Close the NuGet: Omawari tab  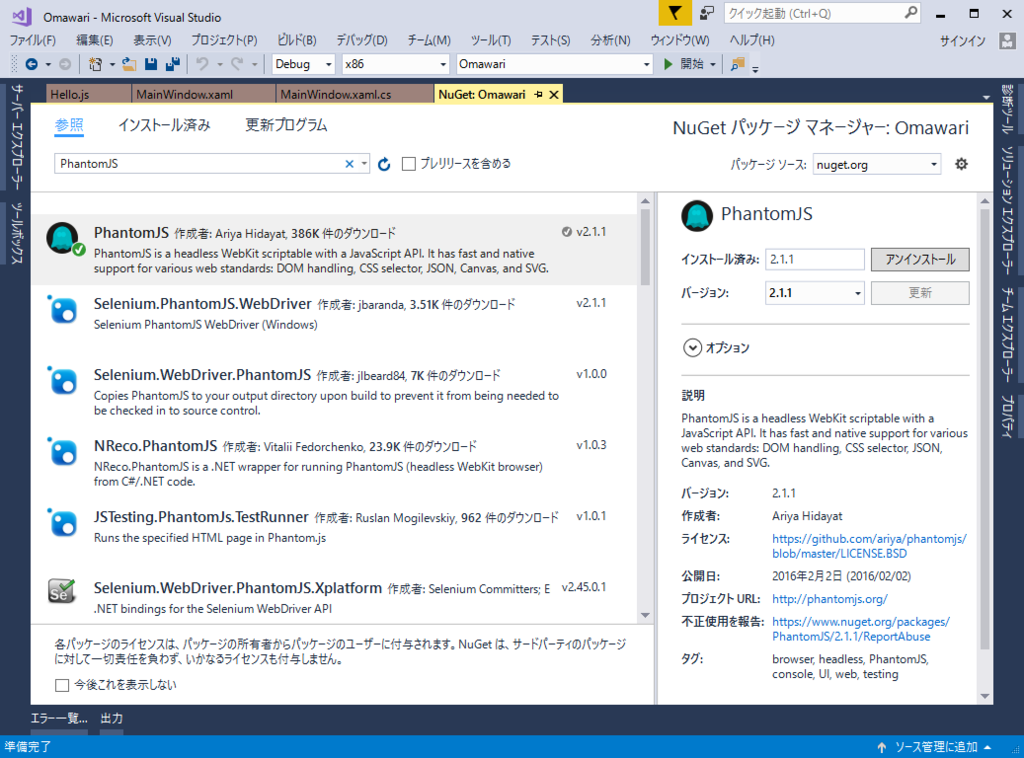(x=554, y=95)
